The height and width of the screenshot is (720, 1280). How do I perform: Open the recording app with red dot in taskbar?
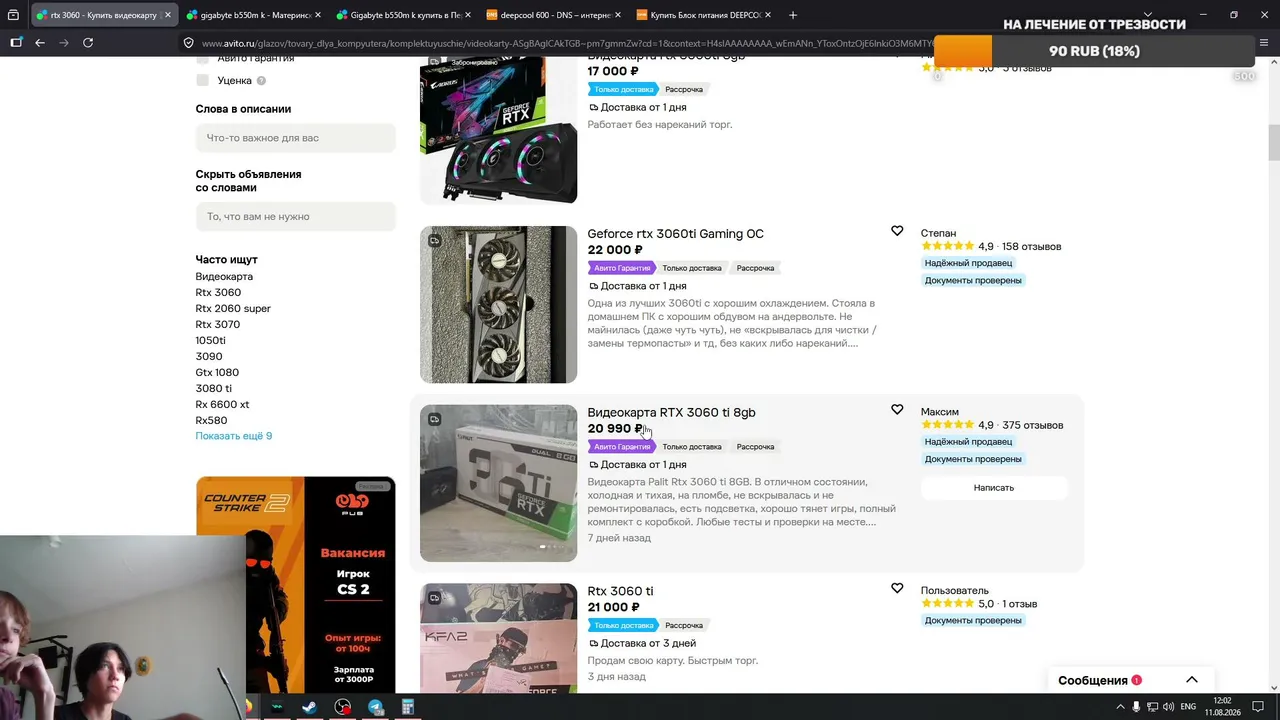click(343, 707)
